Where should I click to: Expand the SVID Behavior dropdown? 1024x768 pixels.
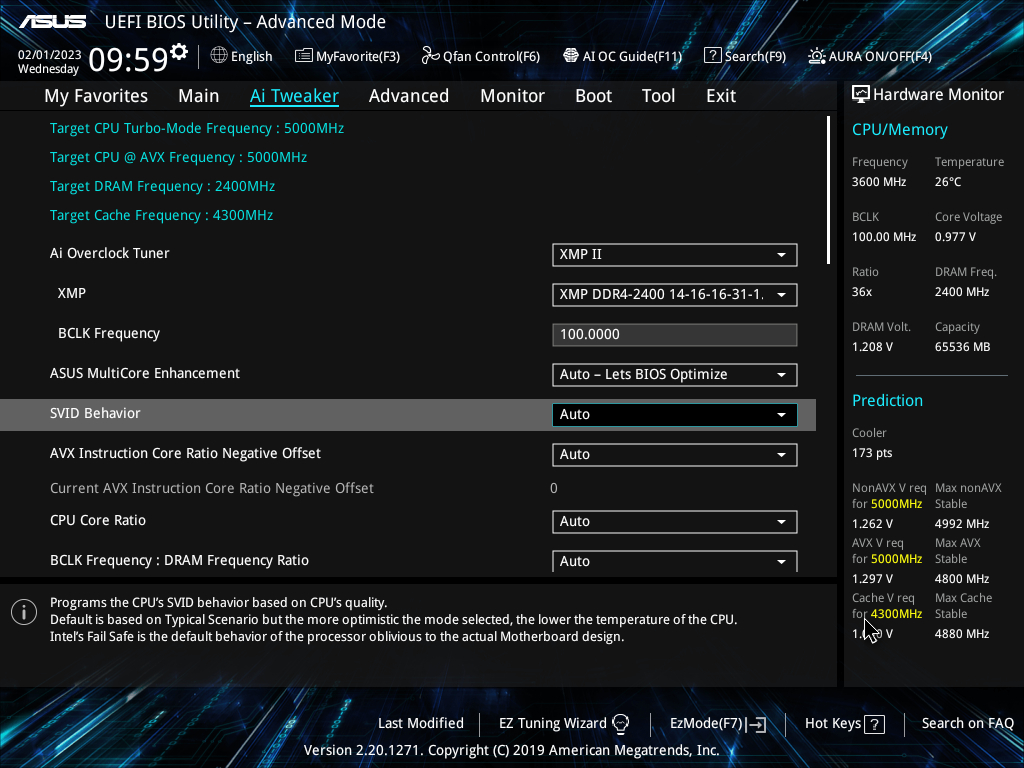tap(675, 415)
